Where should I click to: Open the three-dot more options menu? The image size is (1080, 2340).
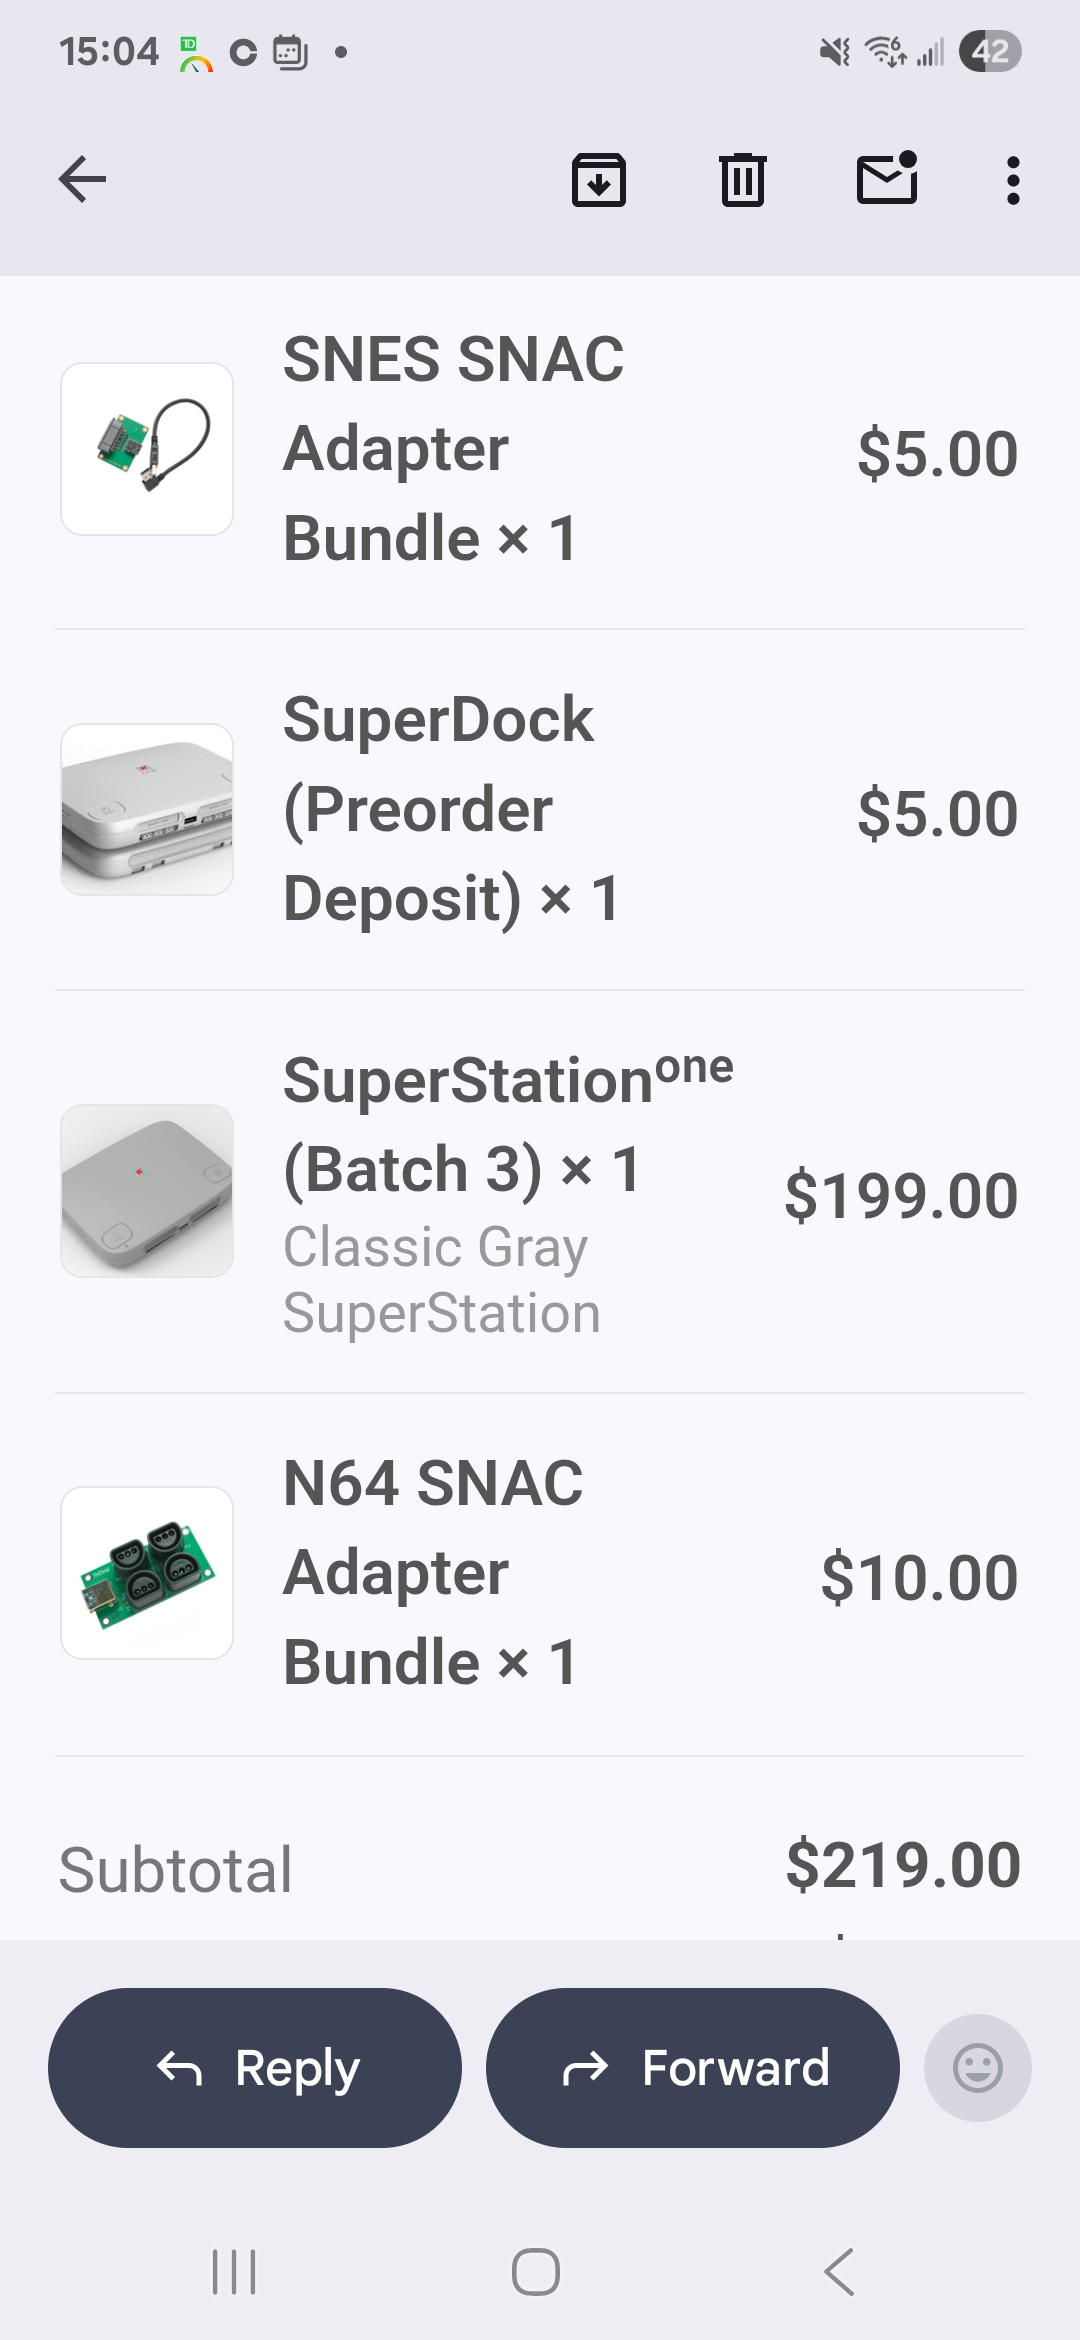[1013, 180]
